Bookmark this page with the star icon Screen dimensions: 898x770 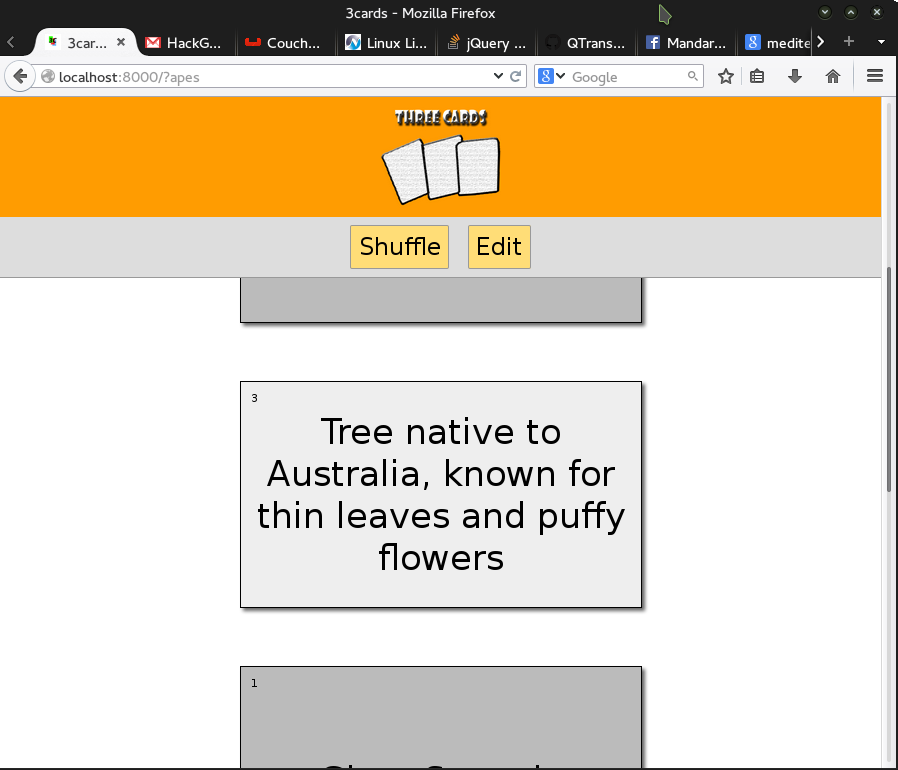click(x=726, y=76)
